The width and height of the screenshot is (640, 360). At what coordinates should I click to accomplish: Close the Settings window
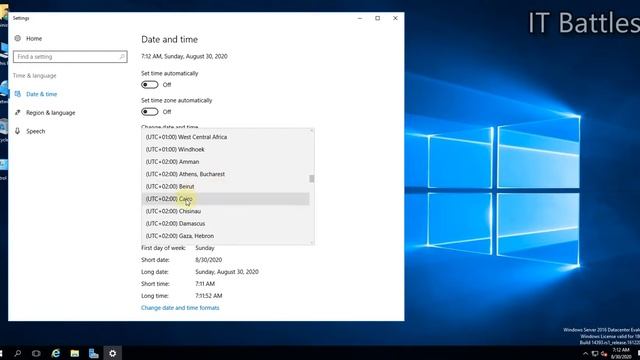(395, 18)
